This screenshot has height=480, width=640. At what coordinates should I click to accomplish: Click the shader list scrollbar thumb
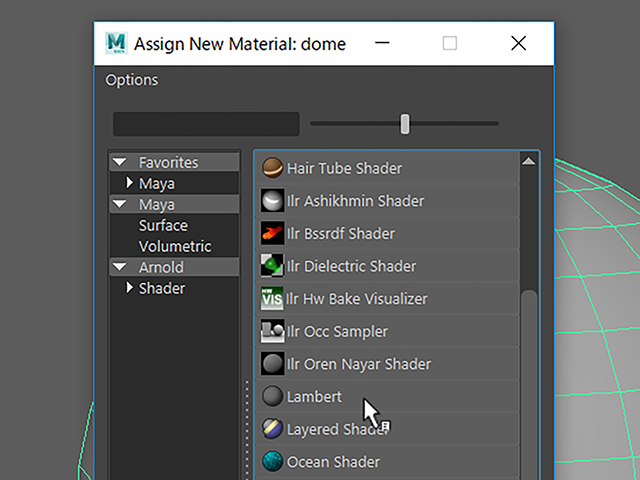click(x=529, y=384)
